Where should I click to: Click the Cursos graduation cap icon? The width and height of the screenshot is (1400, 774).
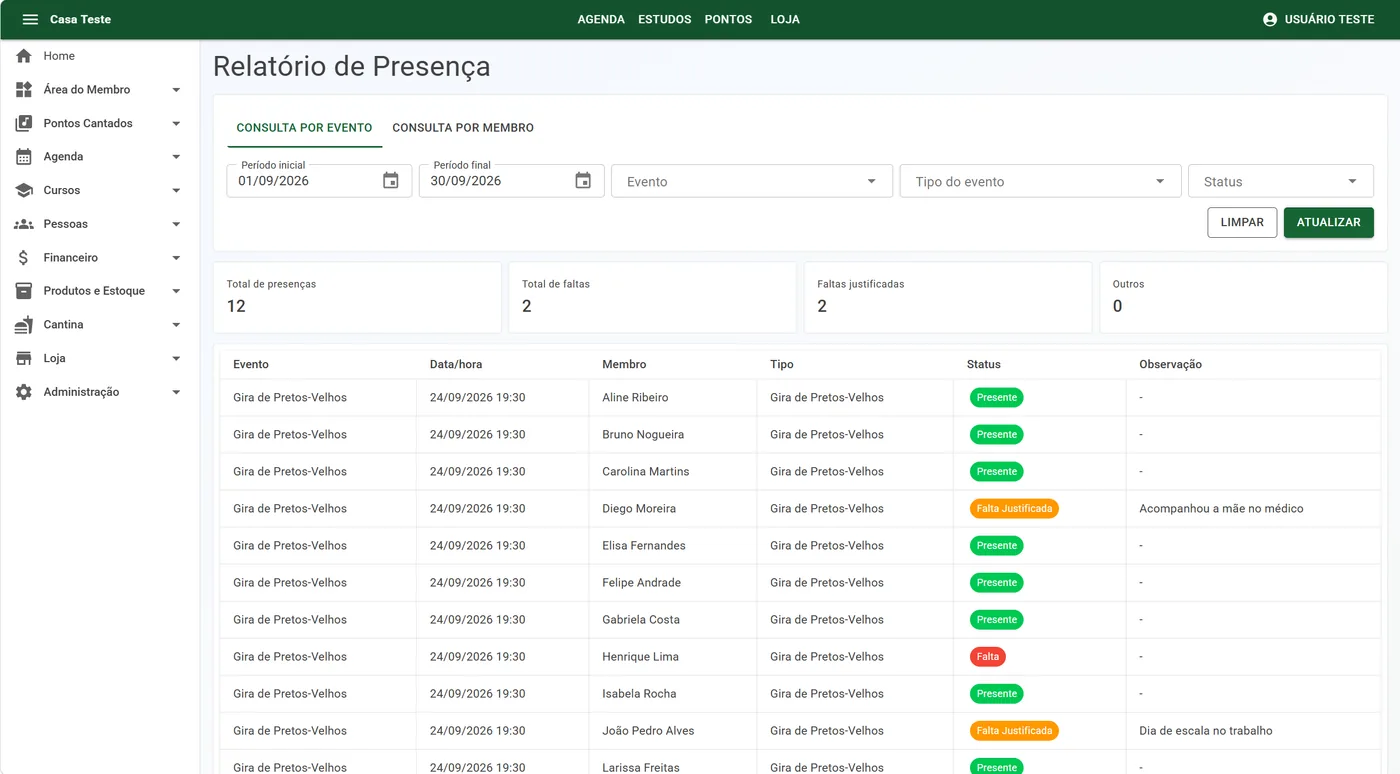24,191
